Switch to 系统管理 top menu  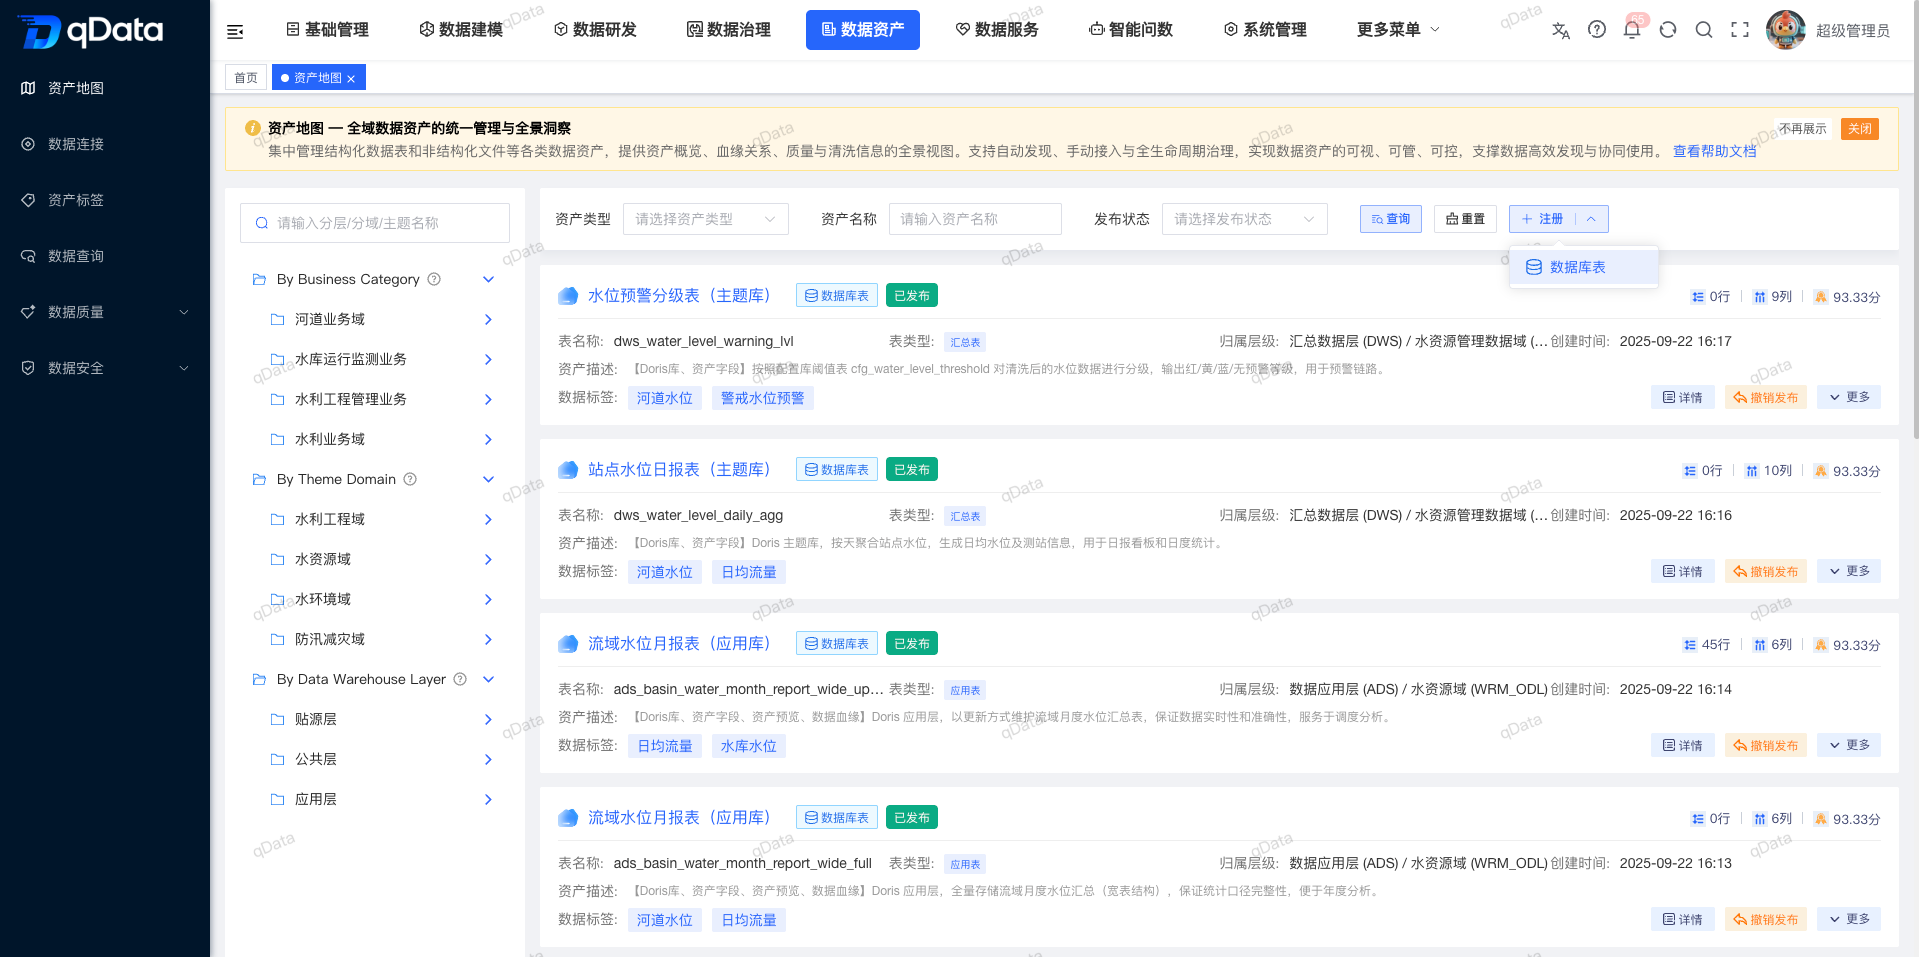tap(1265, 30)
